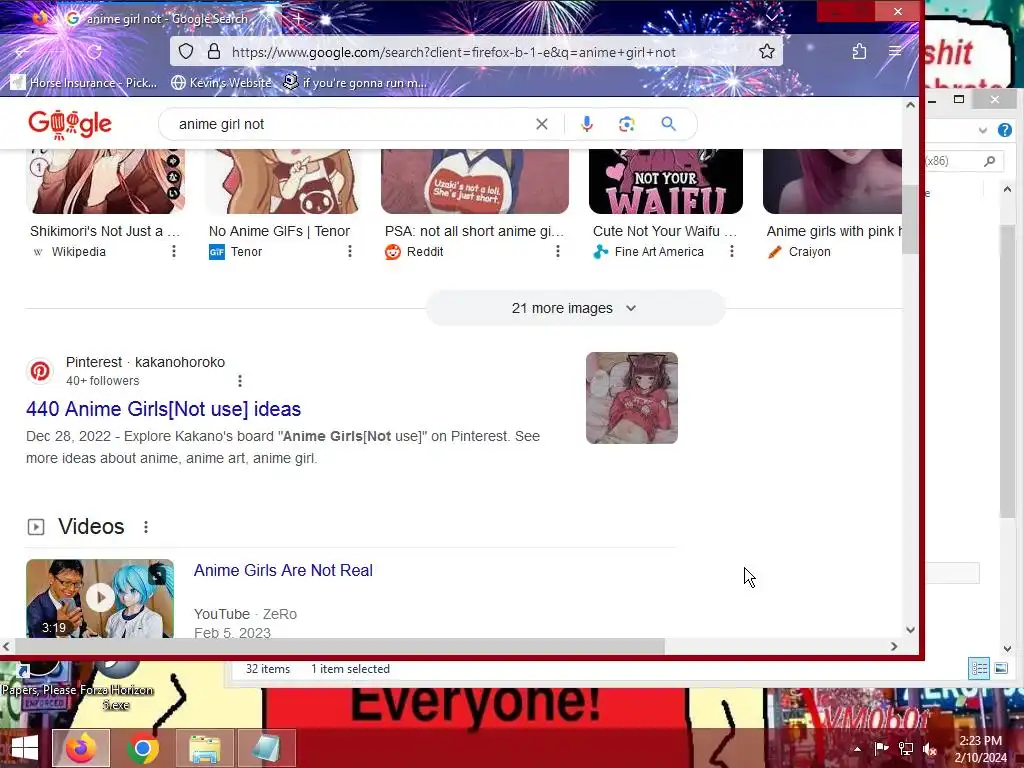Image resolution: width=1024 pixels, height=768 pixels.
Task: Expand the Explorer ribbon chevron
Action: [x=982, y=131]
